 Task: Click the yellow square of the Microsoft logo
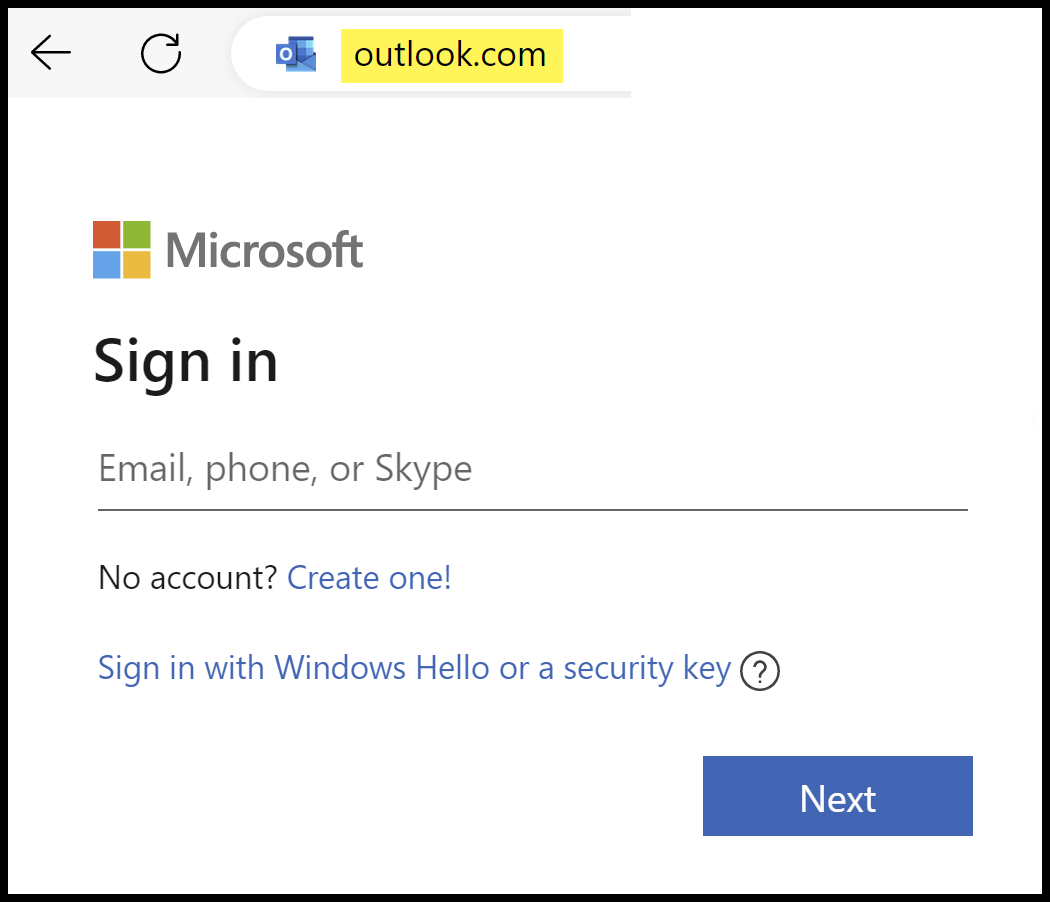click(x=135, y=263)
